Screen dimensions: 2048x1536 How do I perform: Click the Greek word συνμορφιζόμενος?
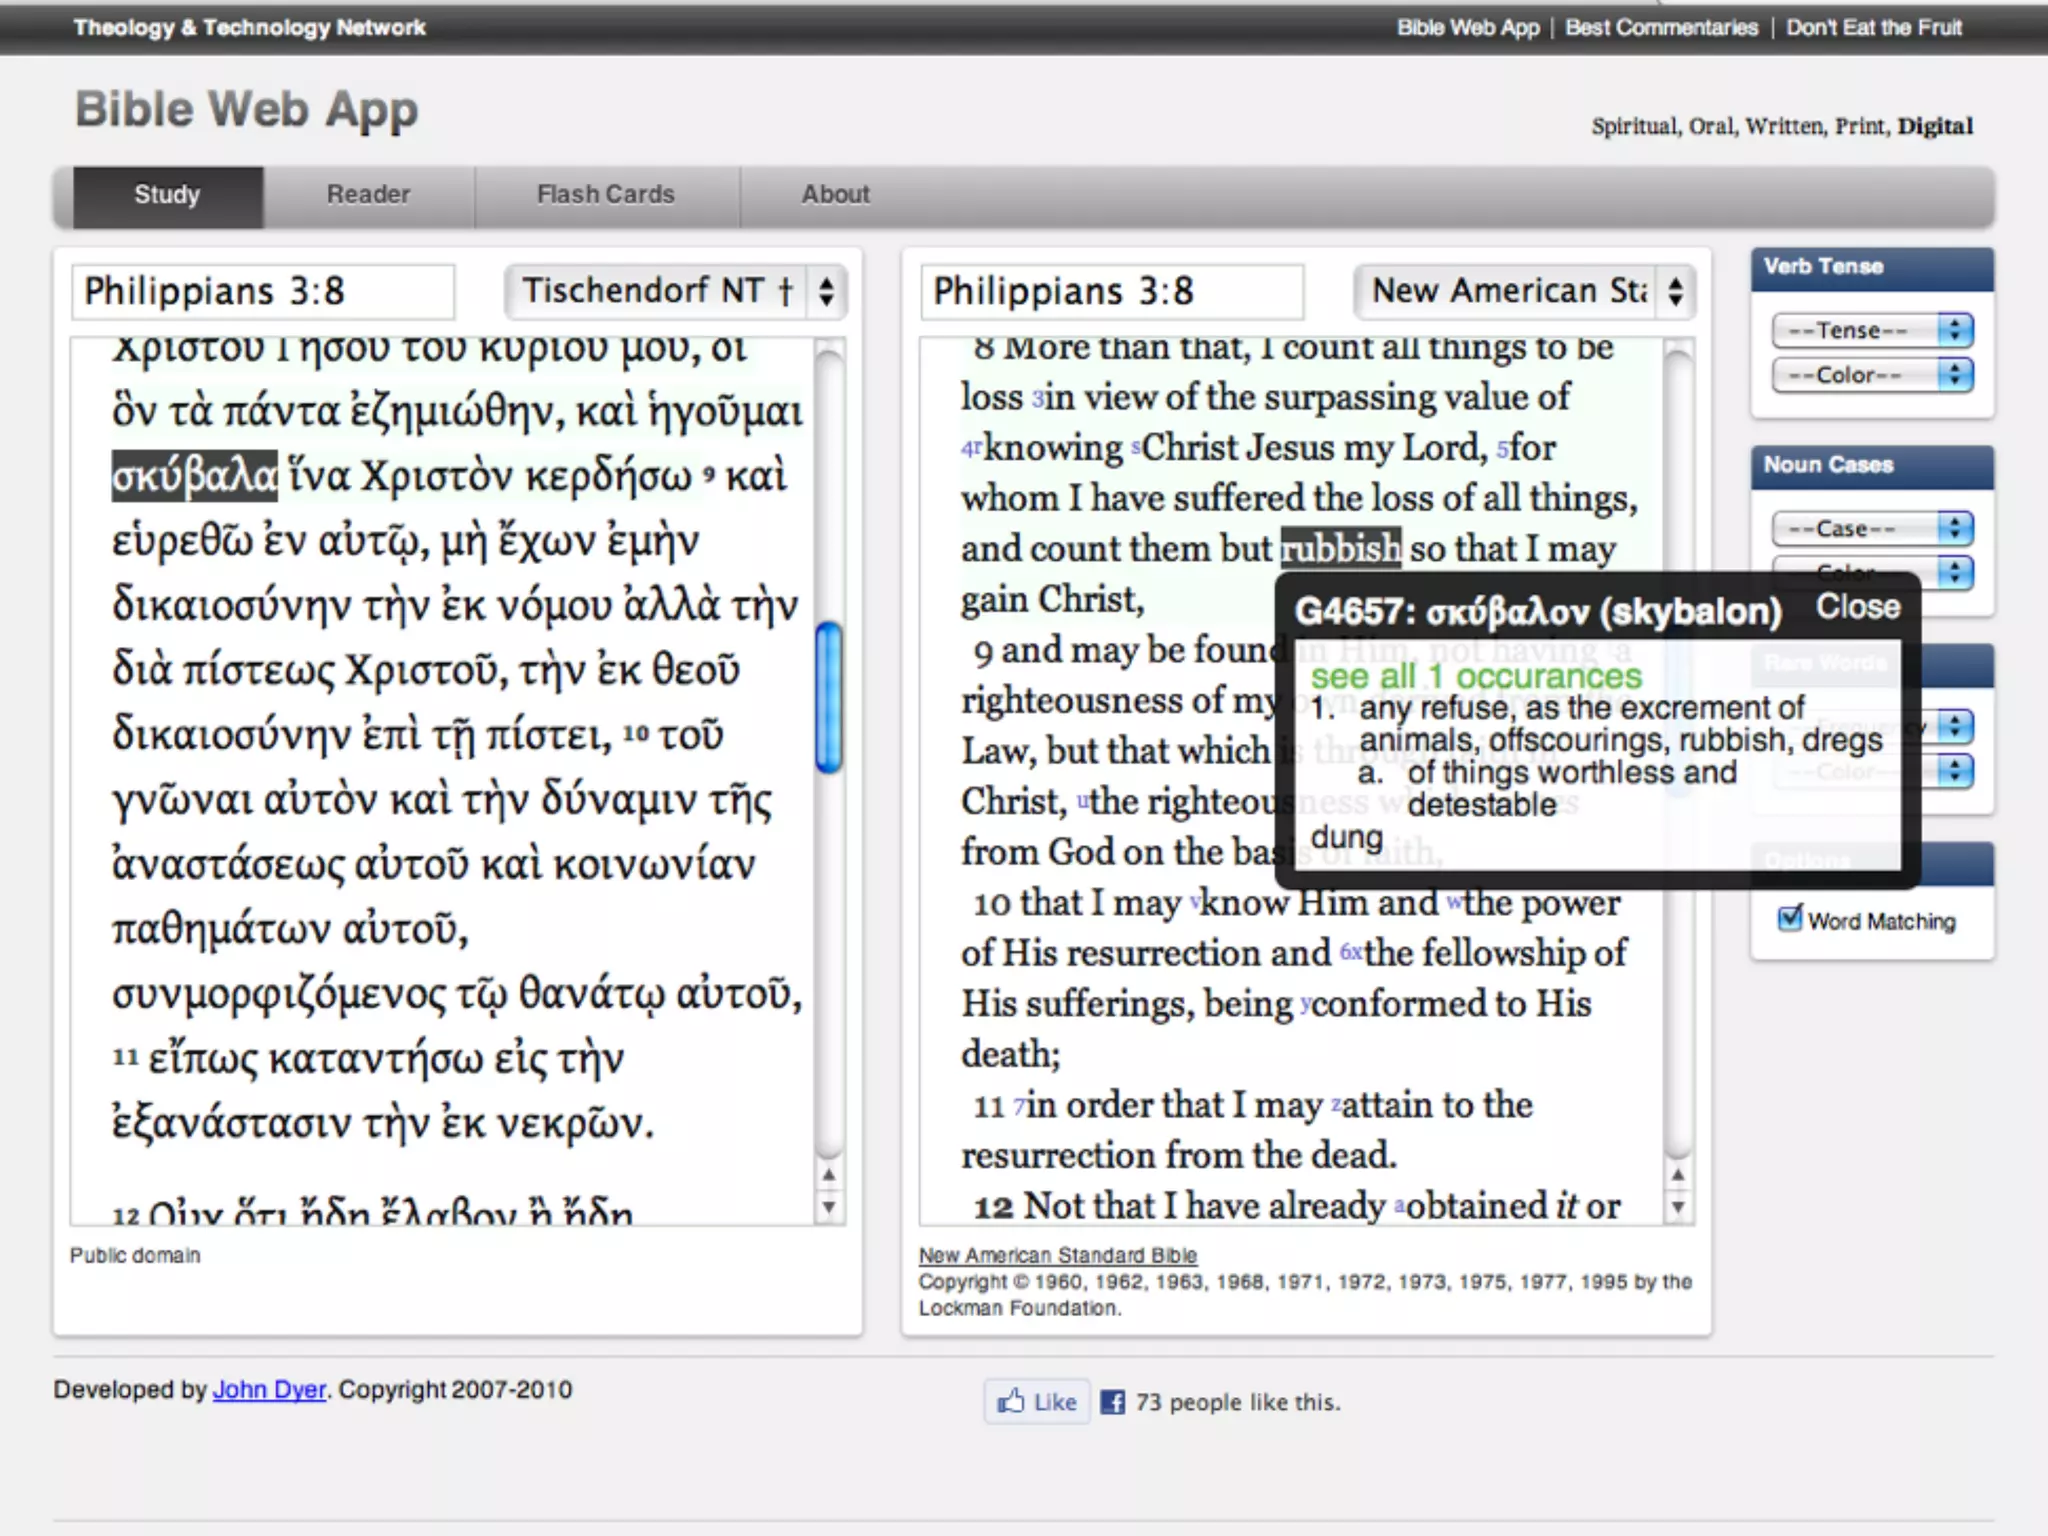(279, 995)
